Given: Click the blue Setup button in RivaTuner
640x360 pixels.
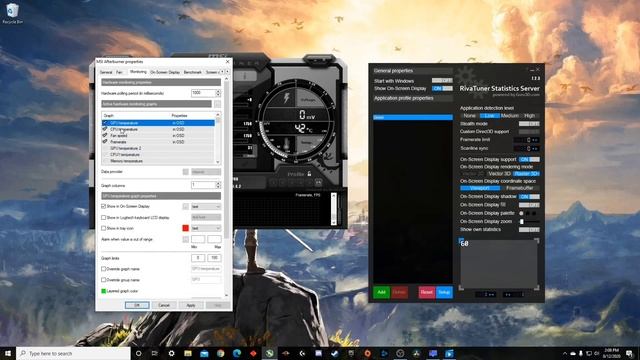Looking at the screenshot, I should (444, 292).
